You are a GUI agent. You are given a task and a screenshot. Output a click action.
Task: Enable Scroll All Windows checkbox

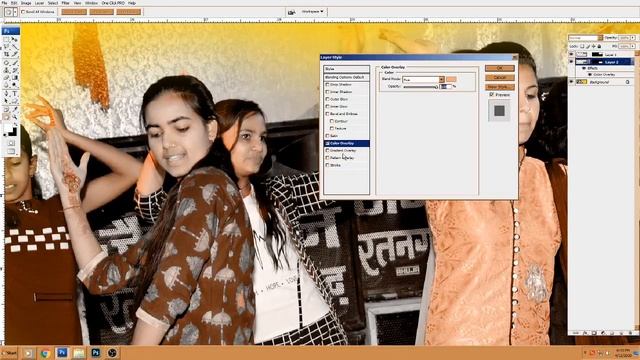coord(23,12)
